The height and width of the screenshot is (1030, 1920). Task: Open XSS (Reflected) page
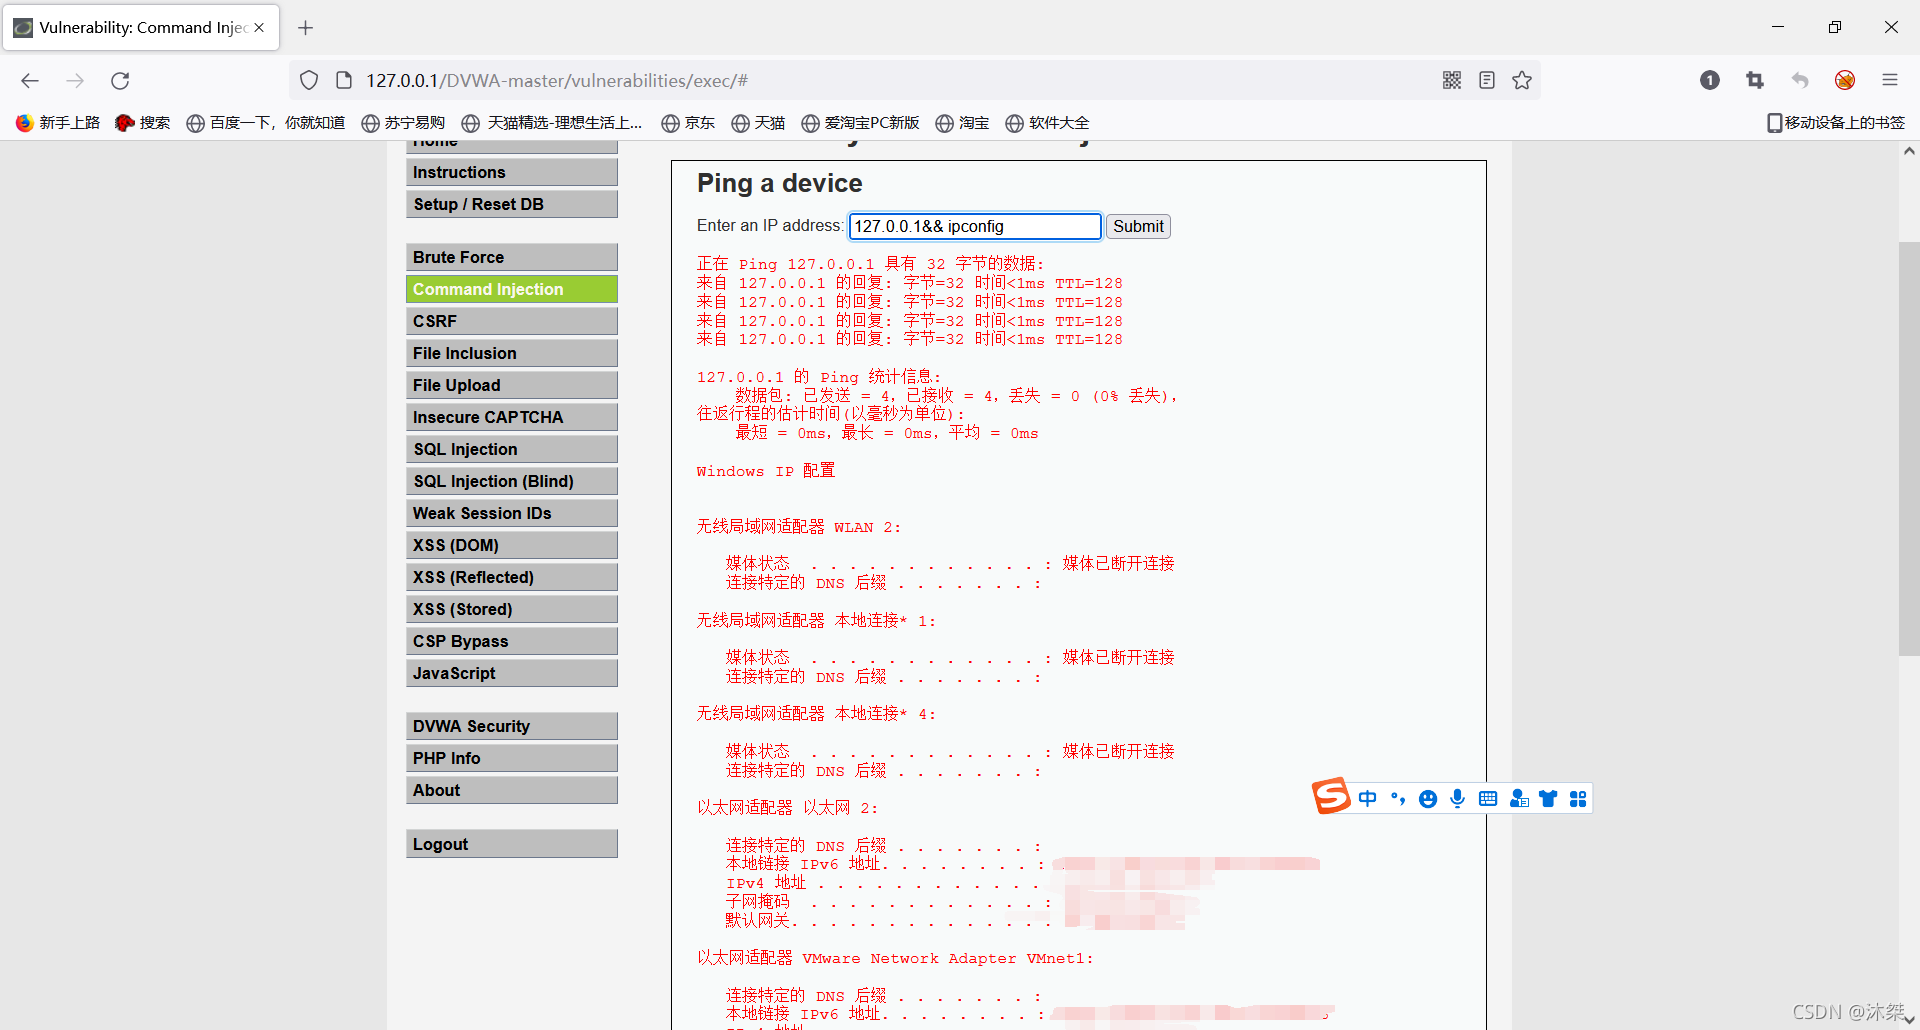pyautogui.click(x=512, y=577)
